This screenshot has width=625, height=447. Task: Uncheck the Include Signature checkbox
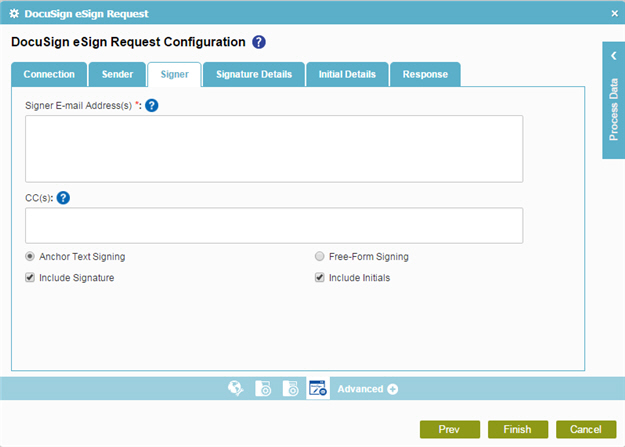tap(30, 278)
